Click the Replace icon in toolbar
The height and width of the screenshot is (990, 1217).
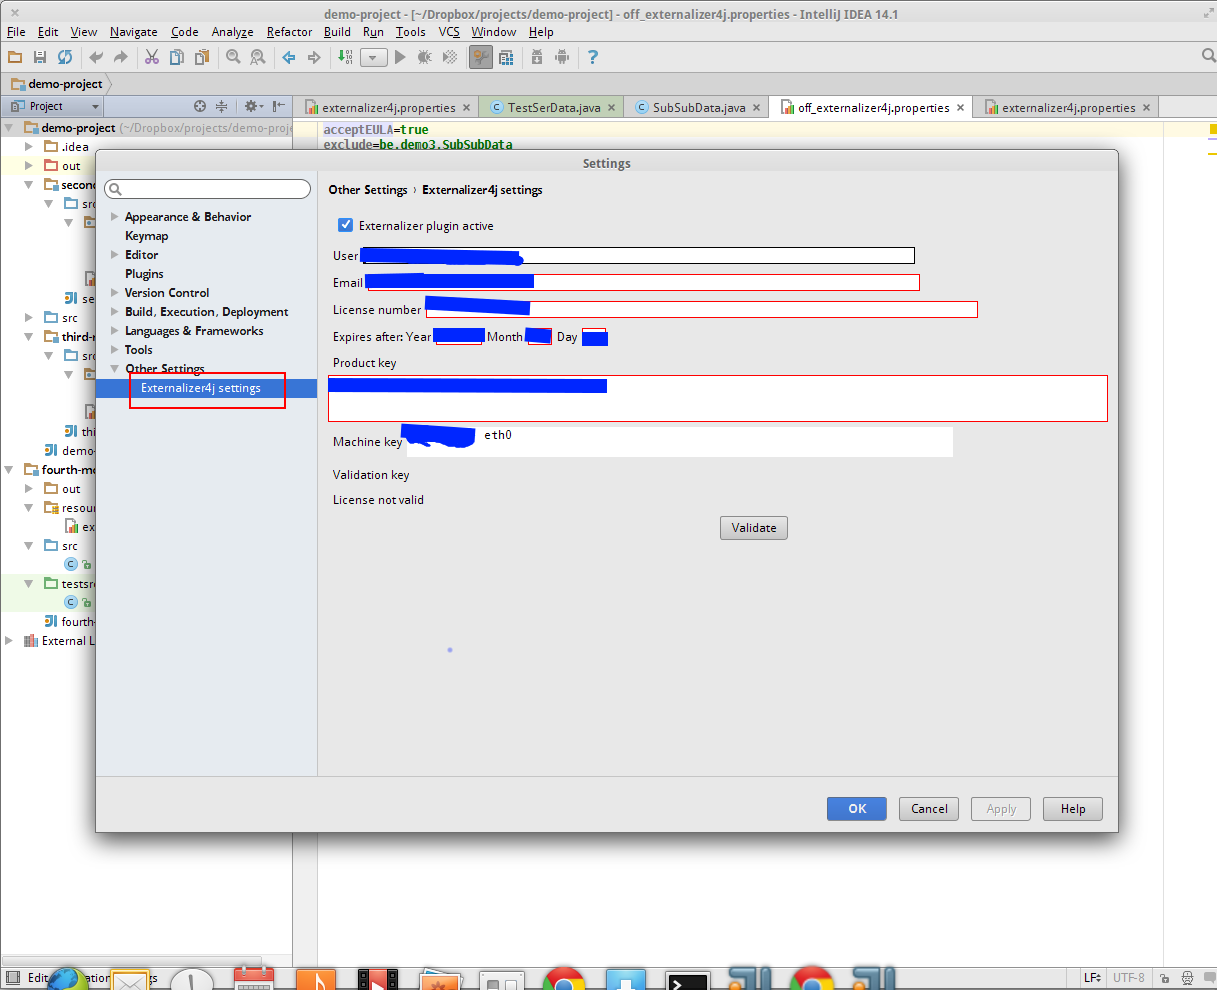[x=258, y=57]
